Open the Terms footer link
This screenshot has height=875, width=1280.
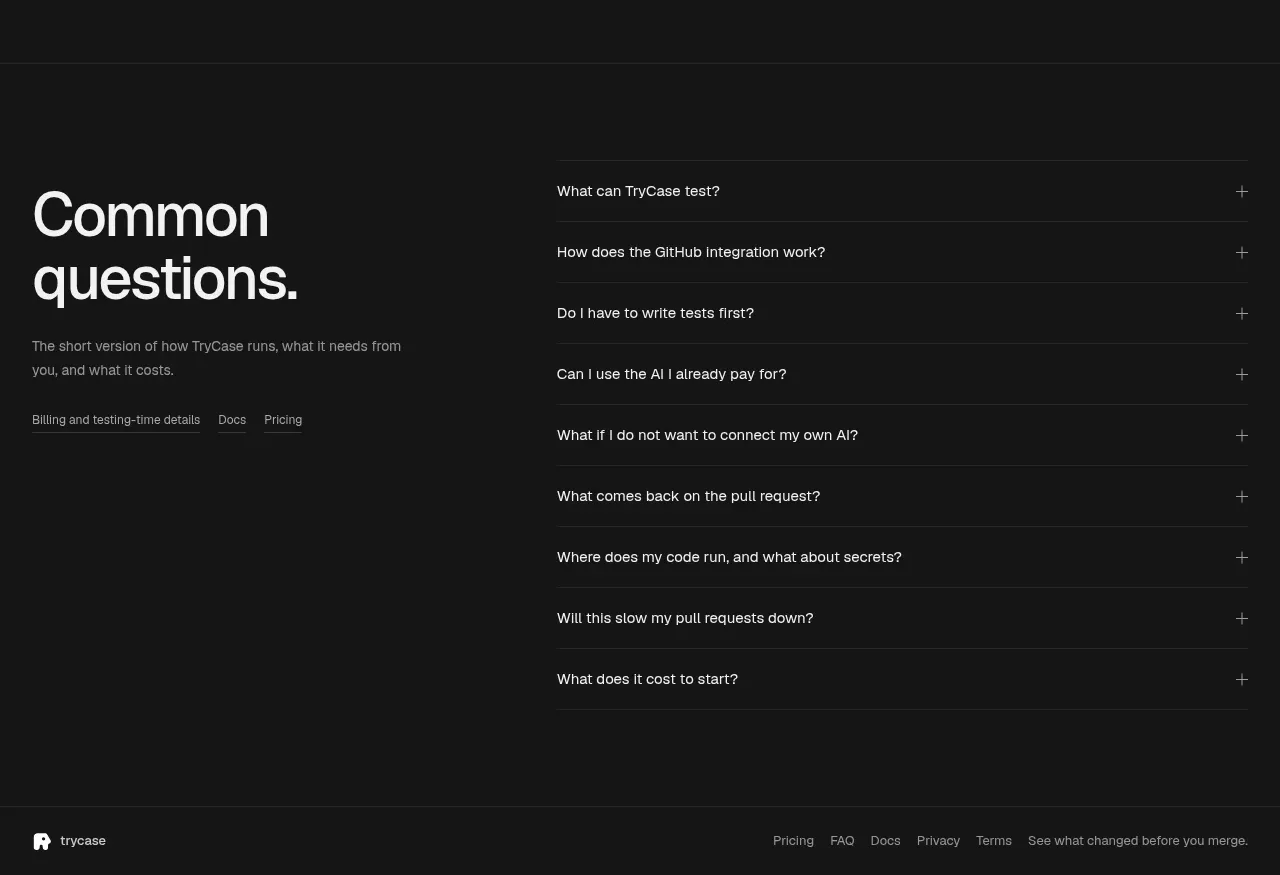point(994,841)
